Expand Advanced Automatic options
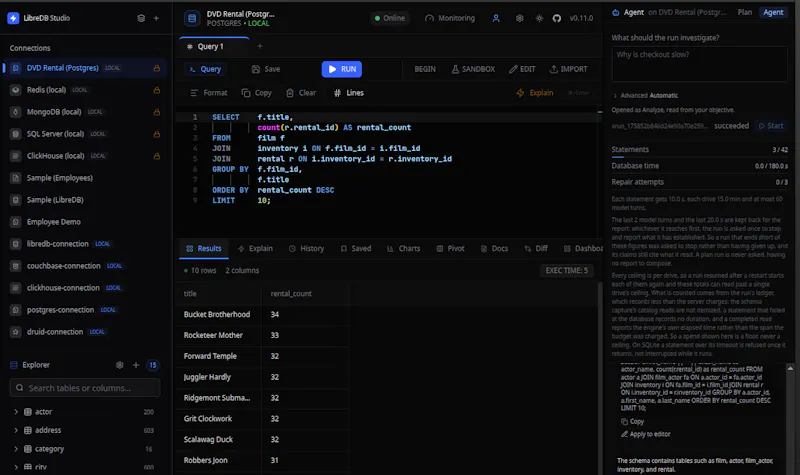 tap(645, 95)
